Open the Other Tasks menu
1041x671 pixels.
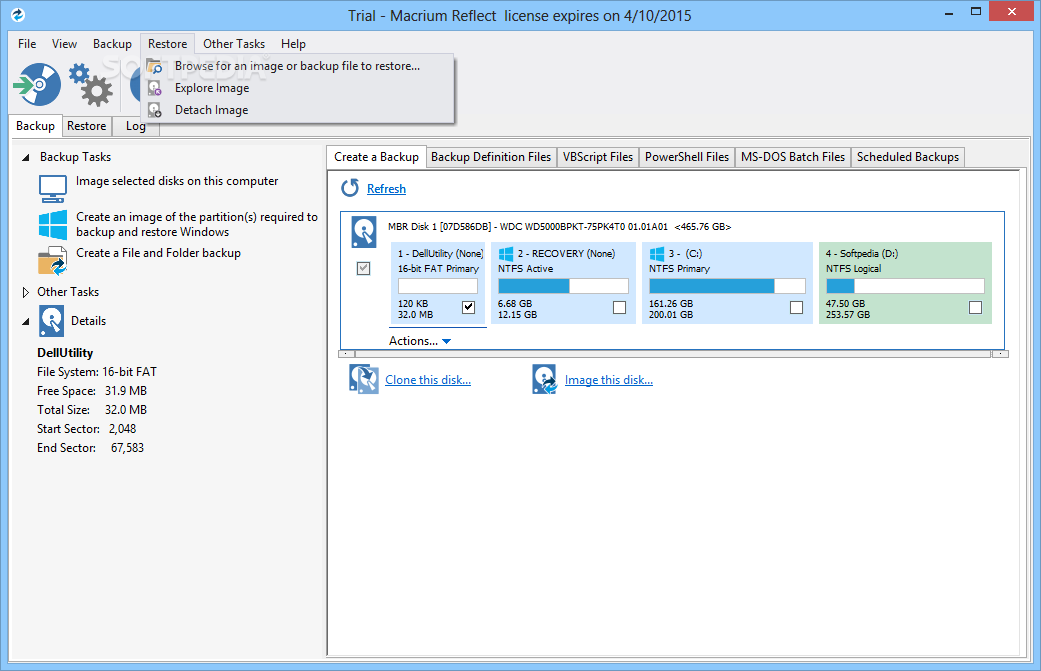[x=234, y=44]
